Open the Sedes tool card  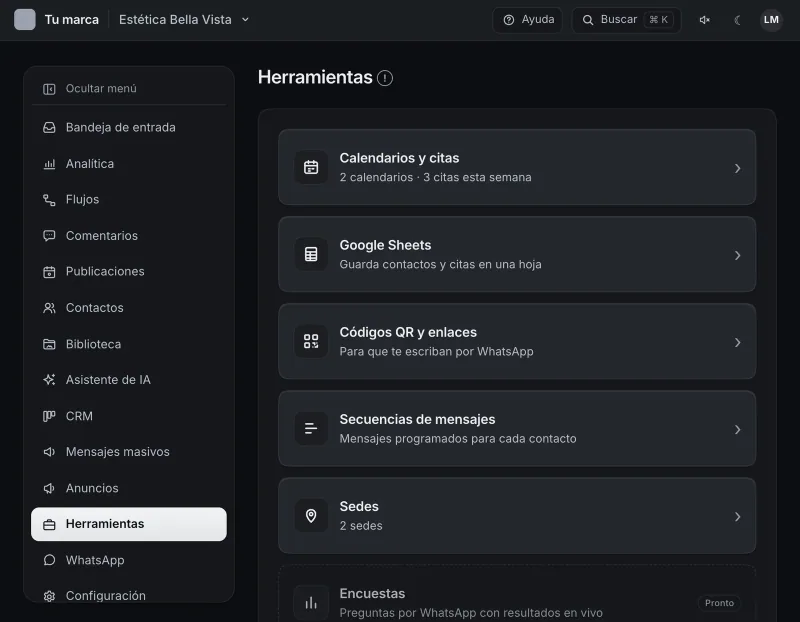pos(517,516)
